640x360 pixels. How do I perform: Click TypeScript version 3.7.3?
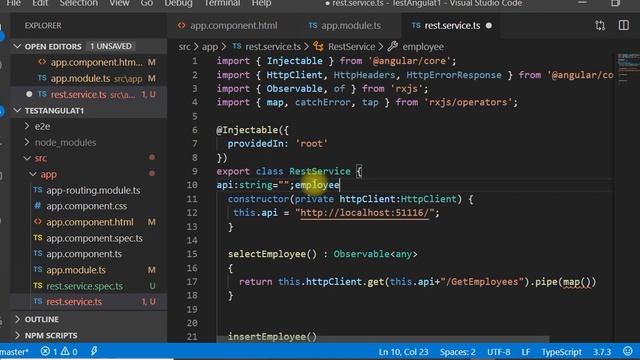pos(602,352)
